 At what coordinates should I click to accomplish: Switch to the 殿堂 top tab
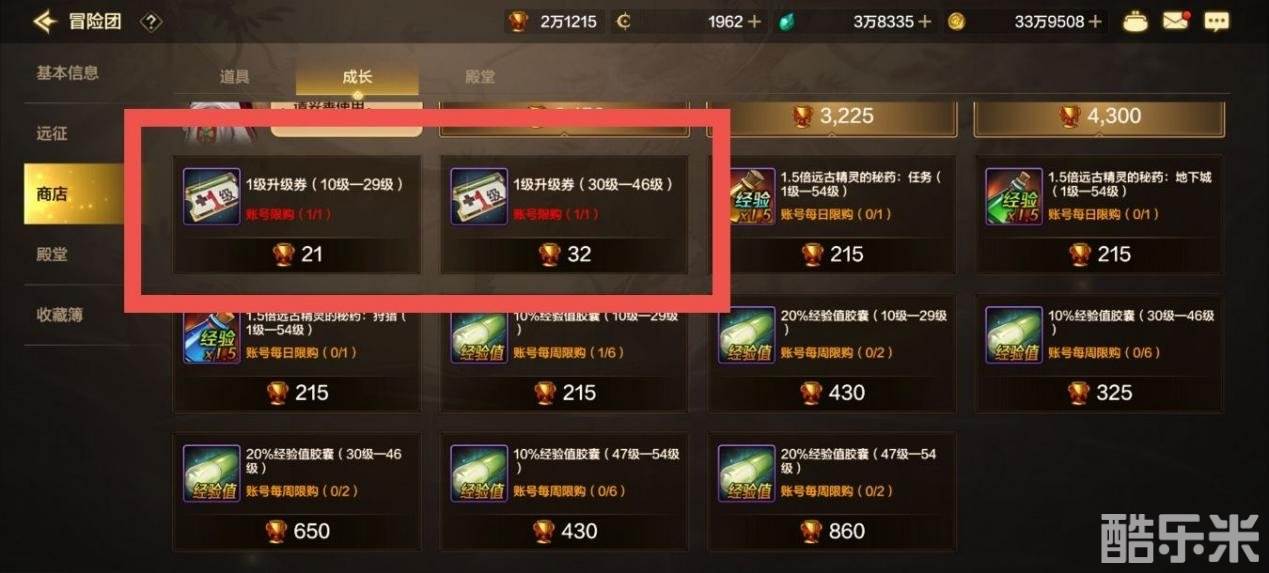point(480,77)
